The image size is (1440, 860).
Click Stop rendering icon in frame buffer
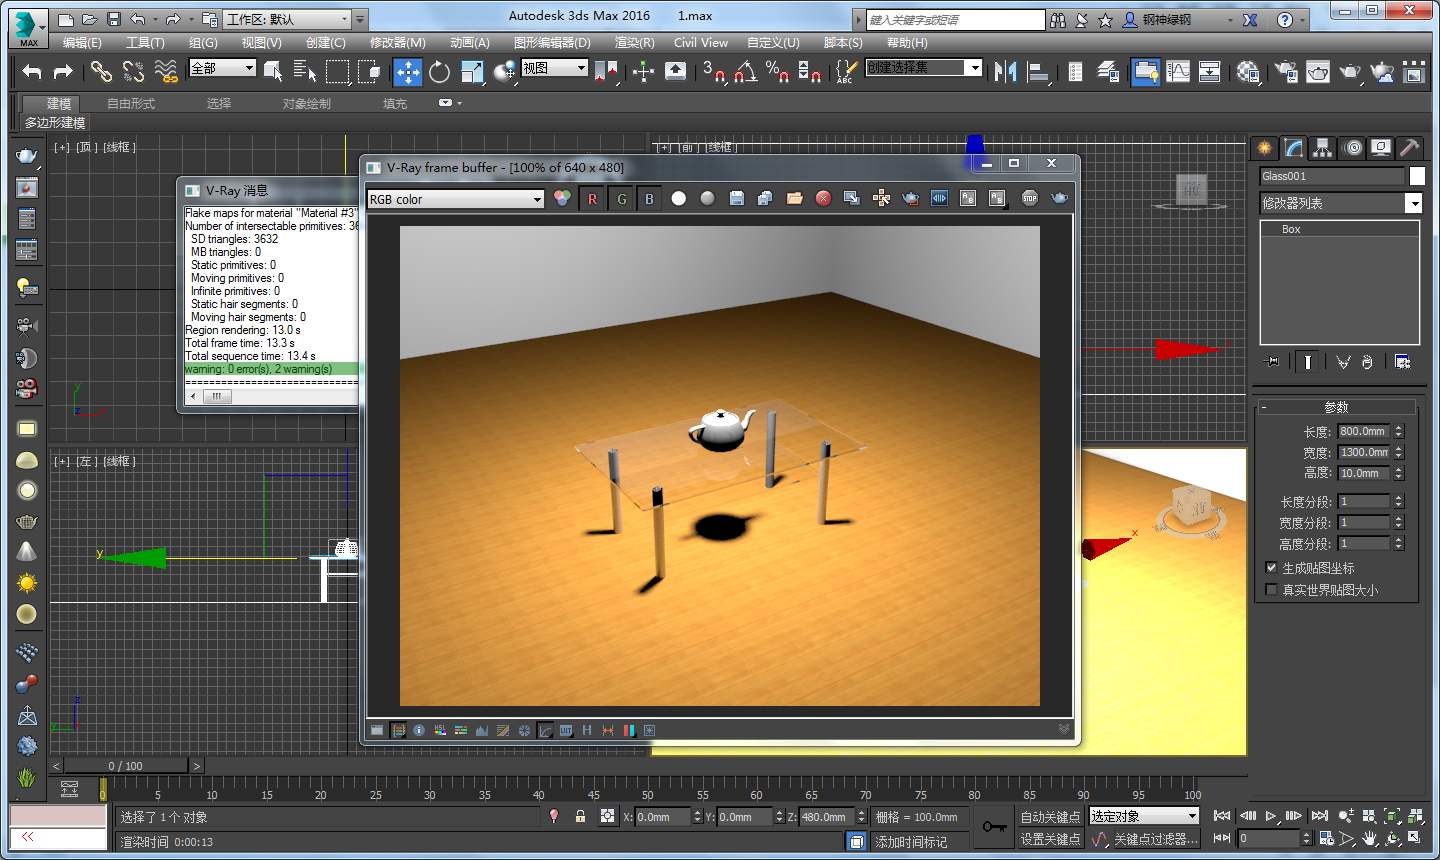click(x=1030, y=198)
